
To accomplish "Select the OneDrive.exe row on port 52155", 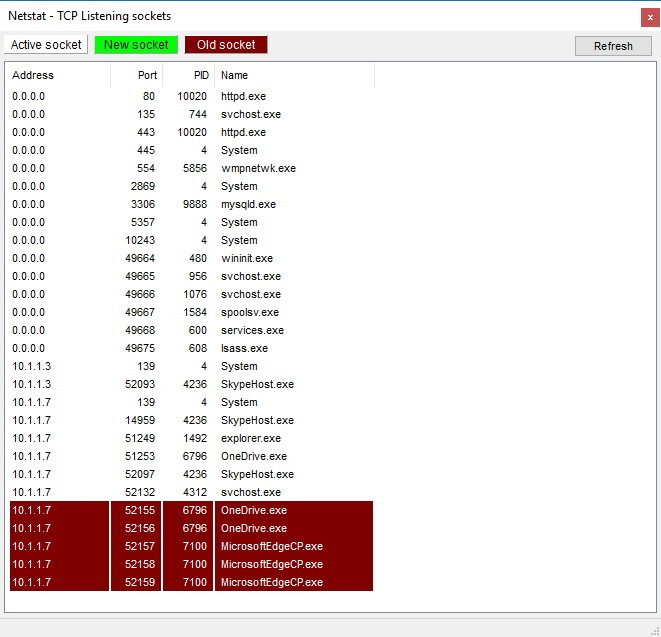I will coord(191,510).
